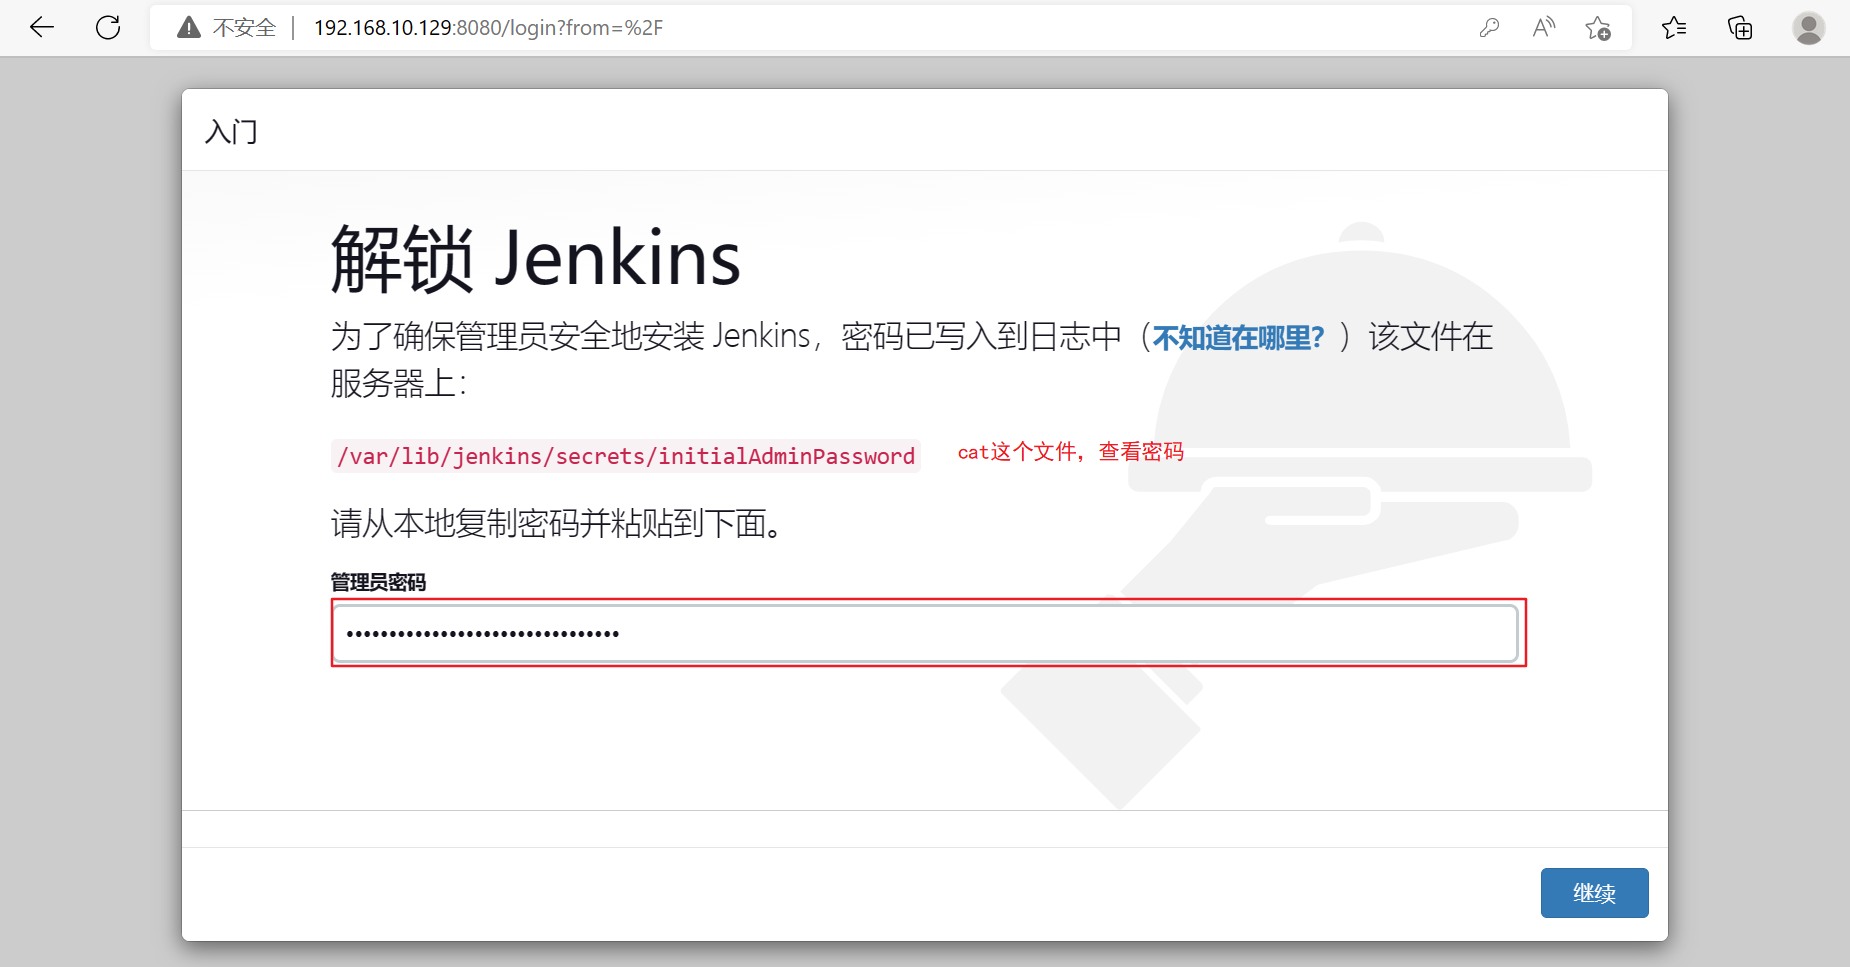Add this page to favorites star icon
The height and width of the screenshot is (967, 1850).
(1598, 28)
